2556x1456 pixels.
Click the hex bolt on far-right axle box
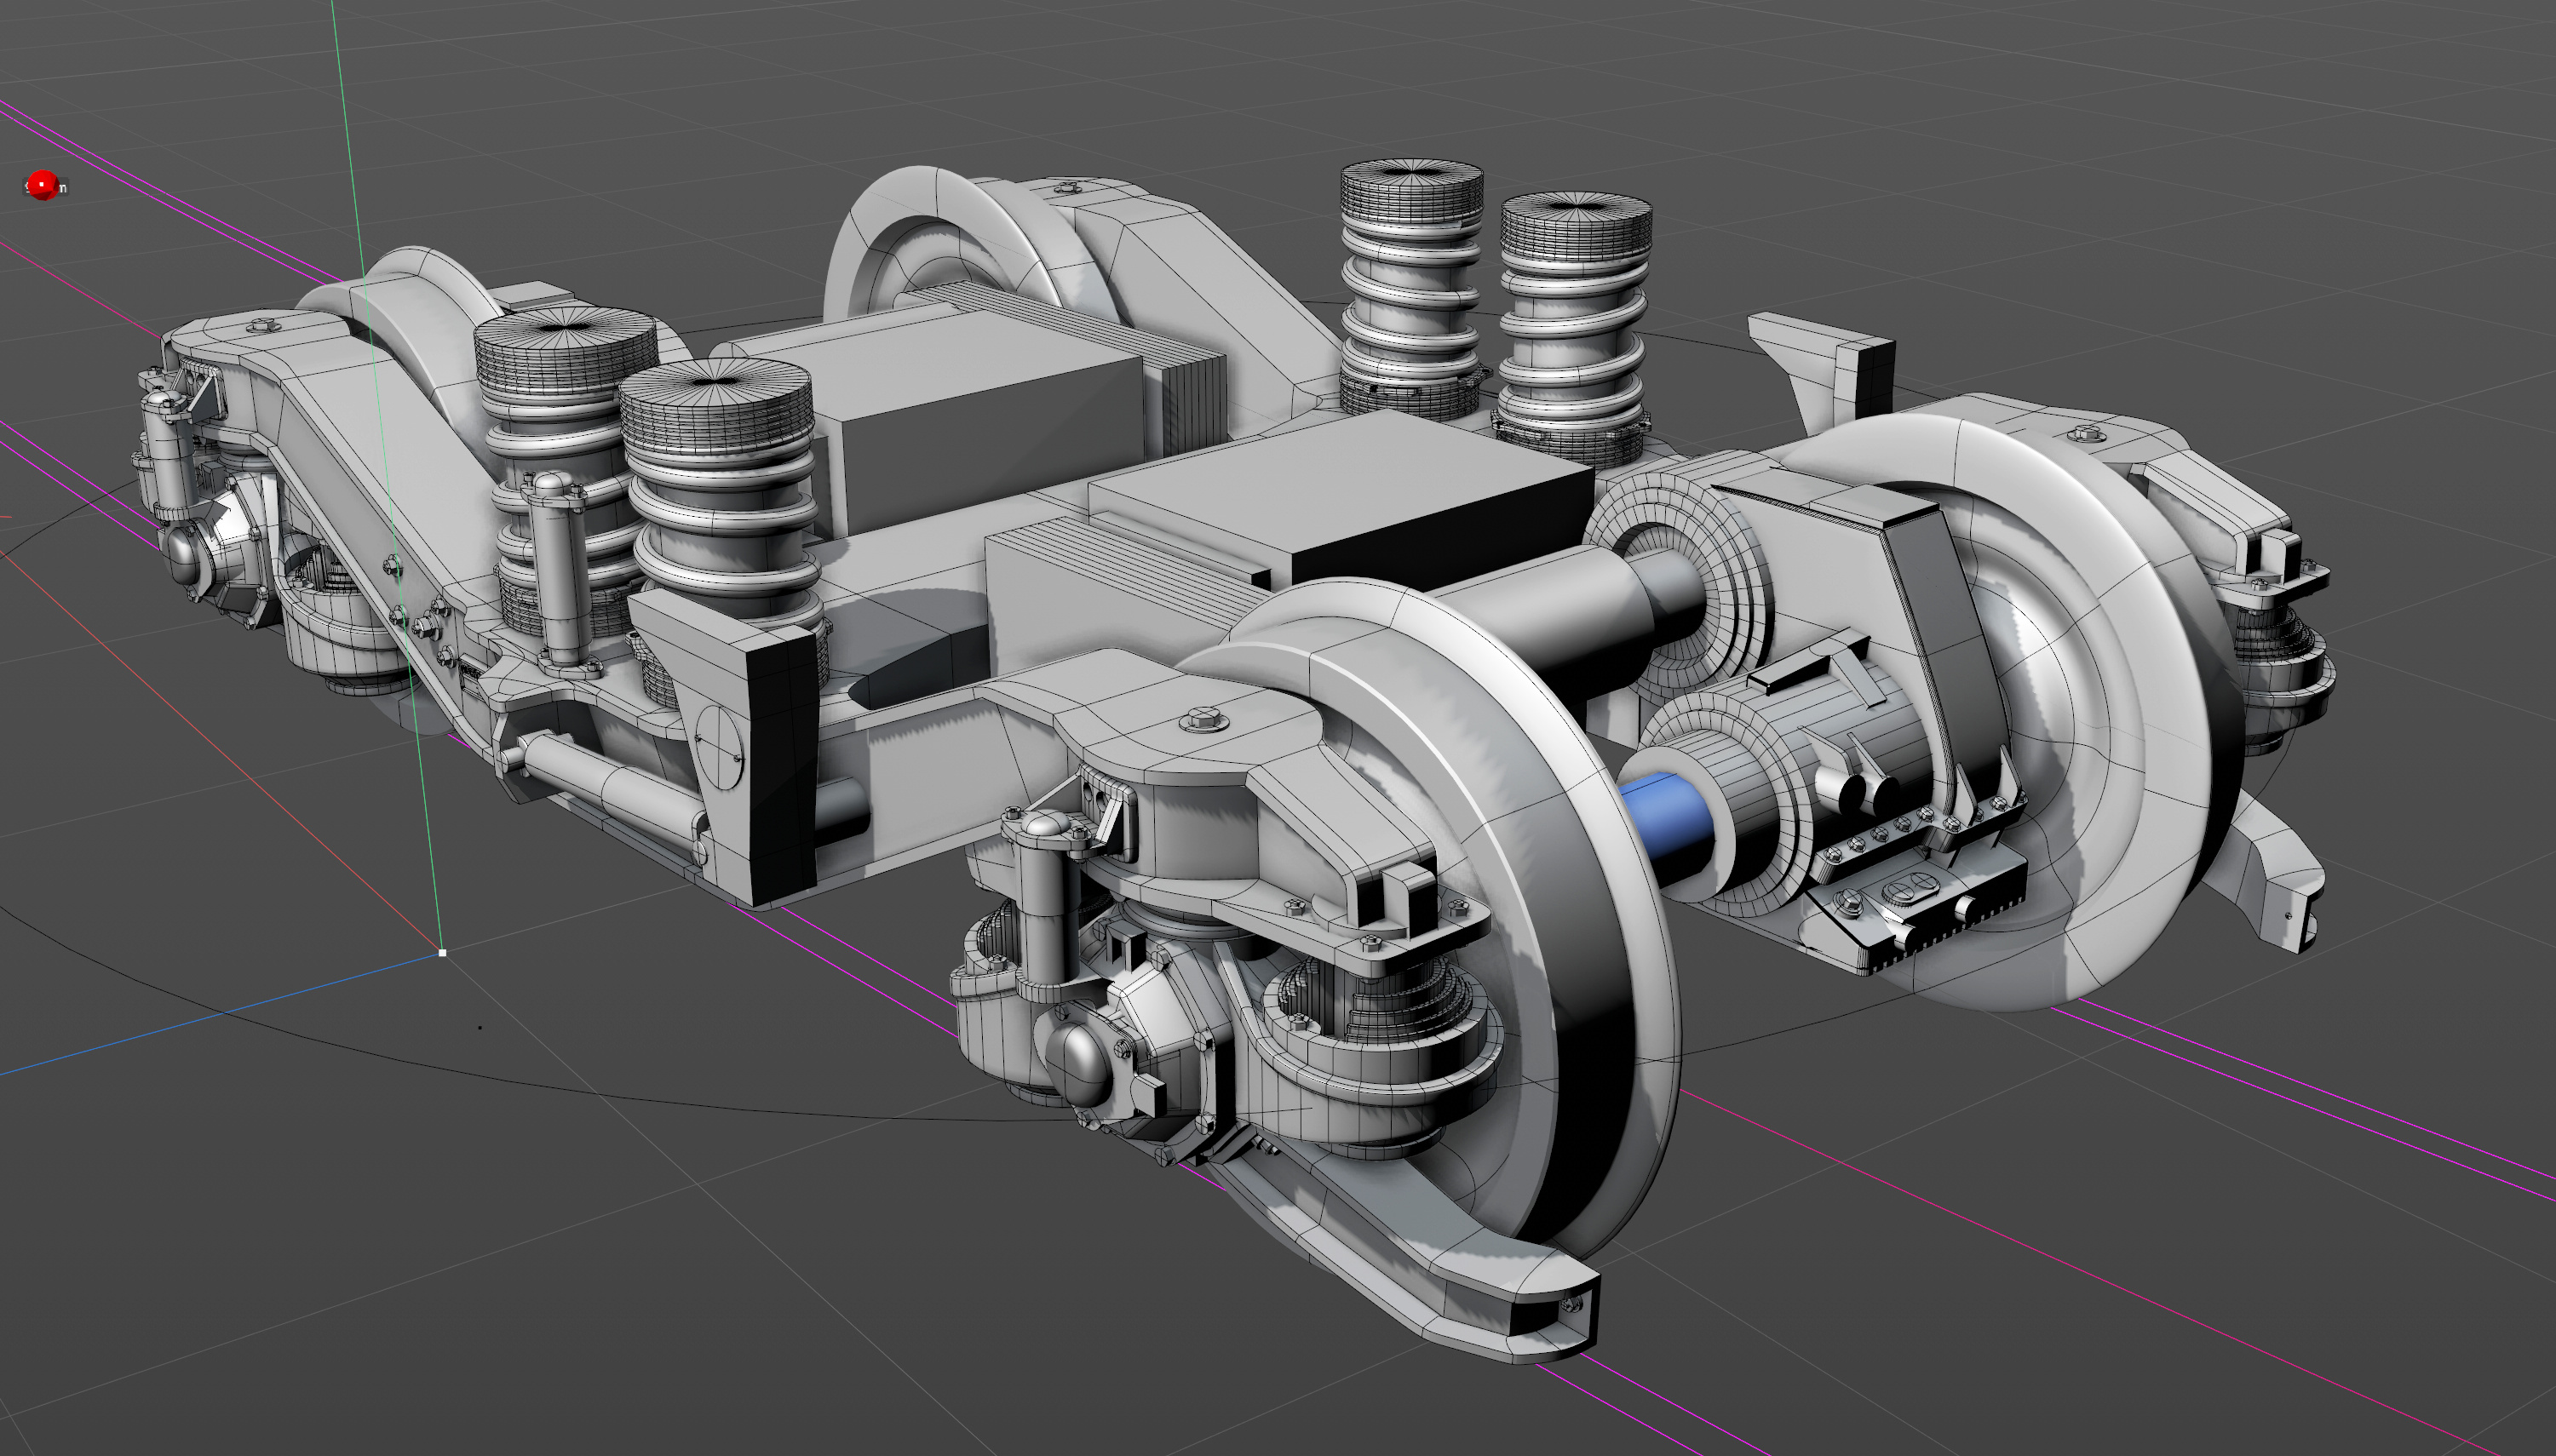pos(2086,433)
